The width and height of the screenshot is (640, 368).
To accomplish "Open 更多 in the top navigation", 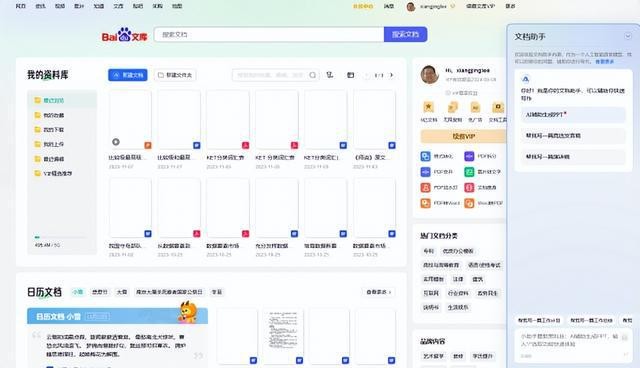I will (510, 6).
